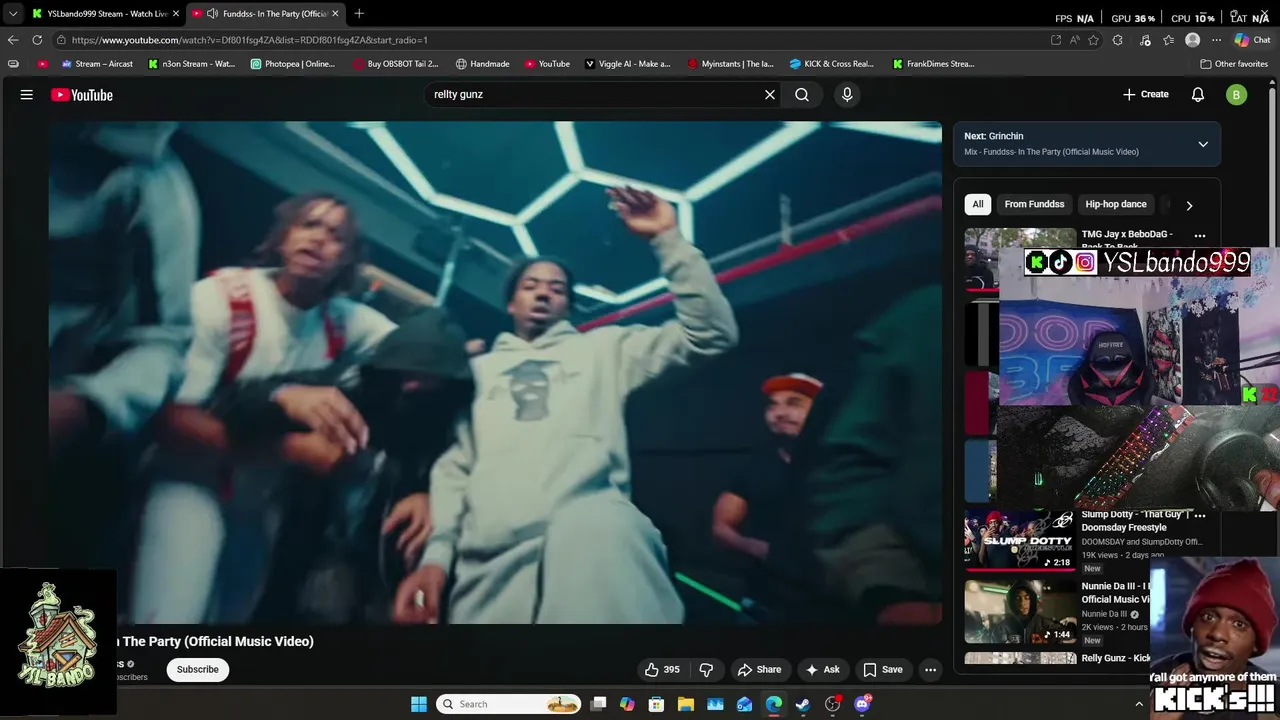This screenshot has width=1280, height=720.
Task: Show more filter chips with right arrow
Action: (1189, 205)
